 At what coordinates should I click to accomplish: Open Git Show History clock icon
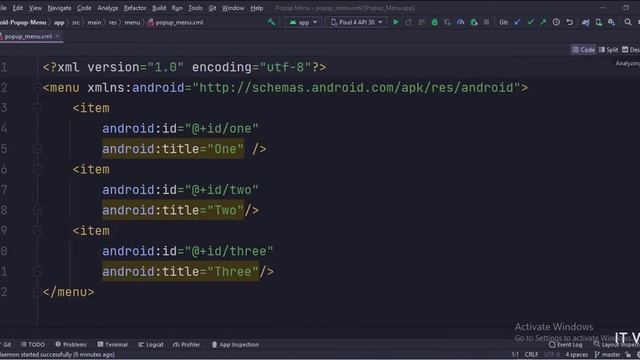tap(556, 22)
